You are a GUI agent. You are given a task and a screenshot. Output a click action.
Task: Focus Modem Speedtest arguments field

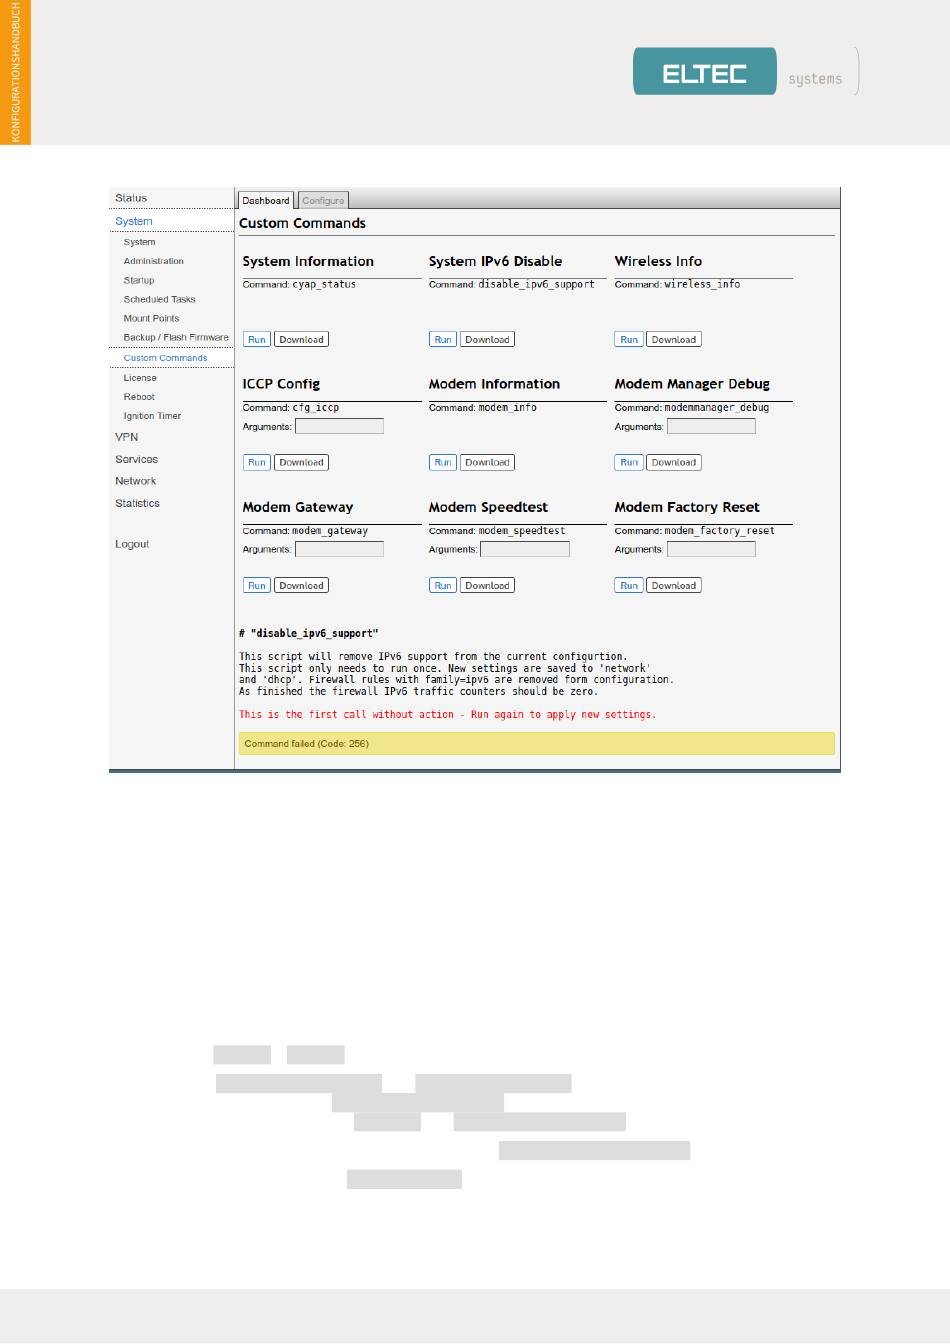pos(525,549)
